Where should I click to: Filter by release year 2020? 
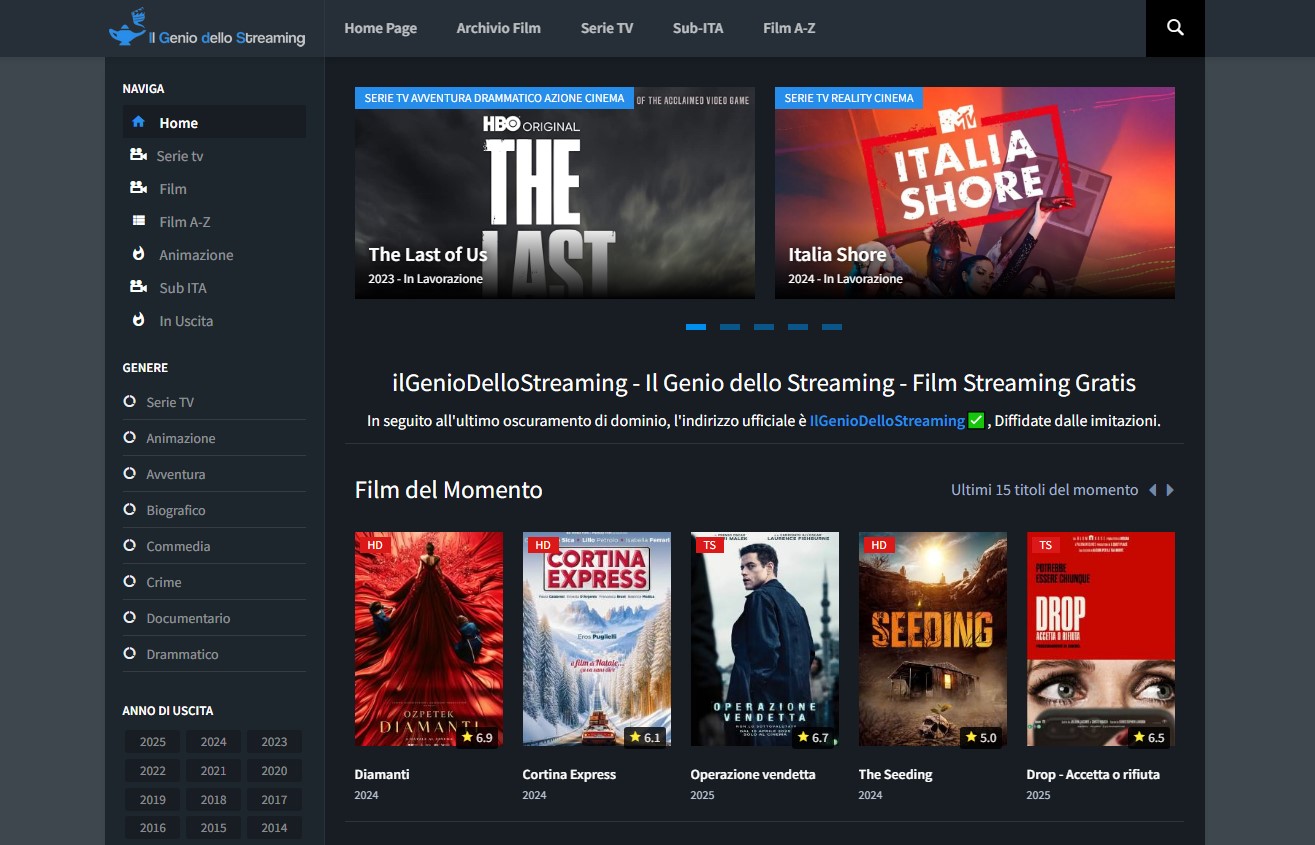tap(274, 771)
